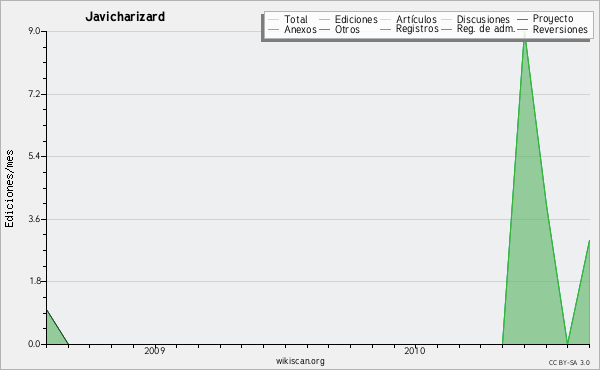Click the Reversiones legend entry

[553, 29]
